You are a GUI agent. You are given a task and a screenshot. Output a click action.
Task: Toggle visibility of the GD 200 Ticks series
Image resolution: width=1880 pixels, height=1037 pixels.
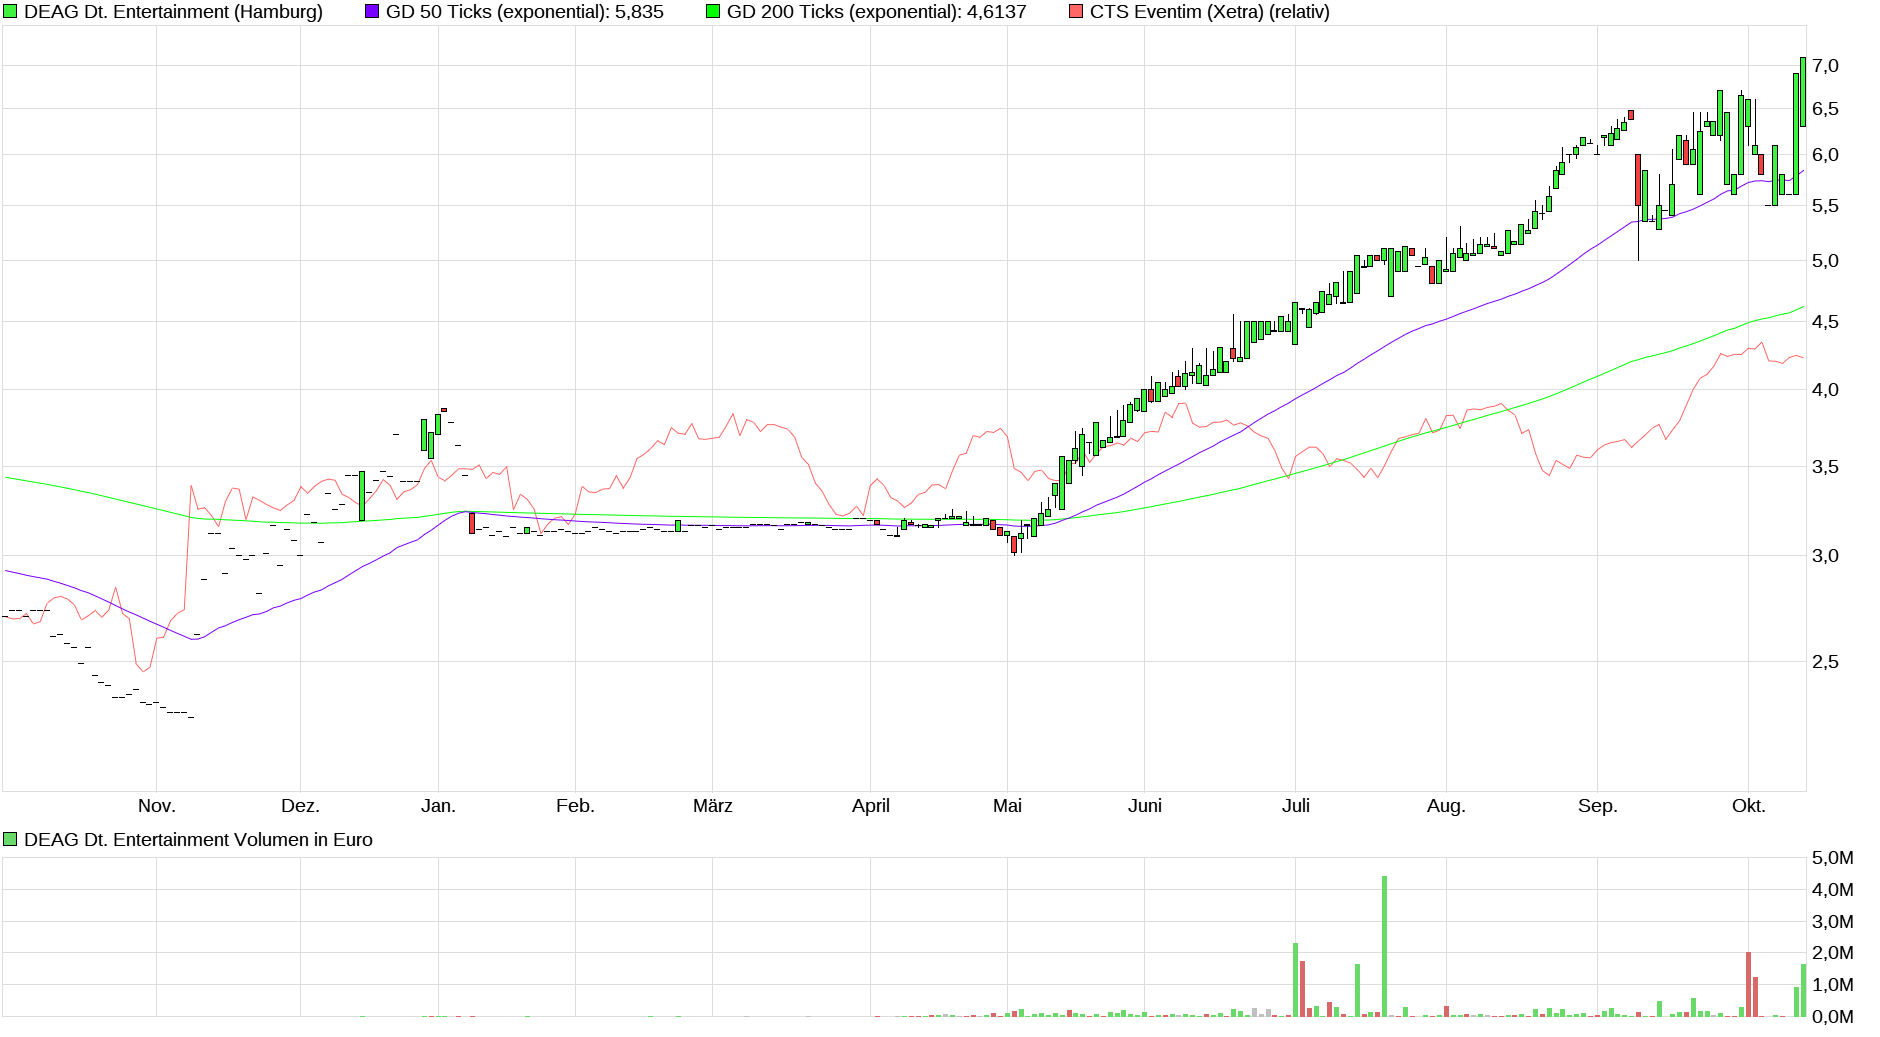(x=714, y=12)
